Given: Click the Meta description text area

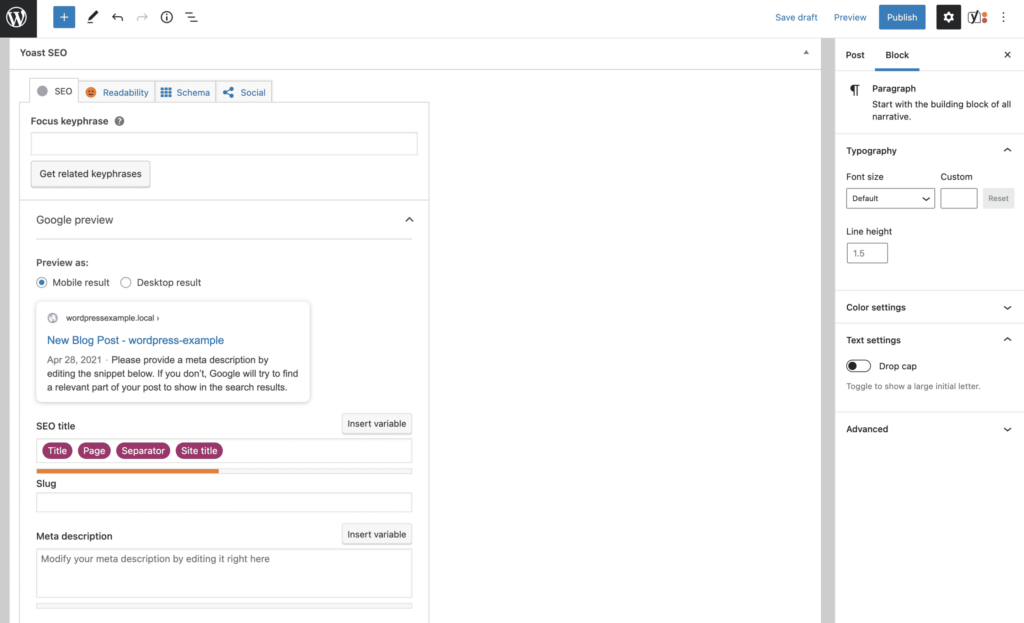Looking at the screenshot, I should [x=224, y=573].
